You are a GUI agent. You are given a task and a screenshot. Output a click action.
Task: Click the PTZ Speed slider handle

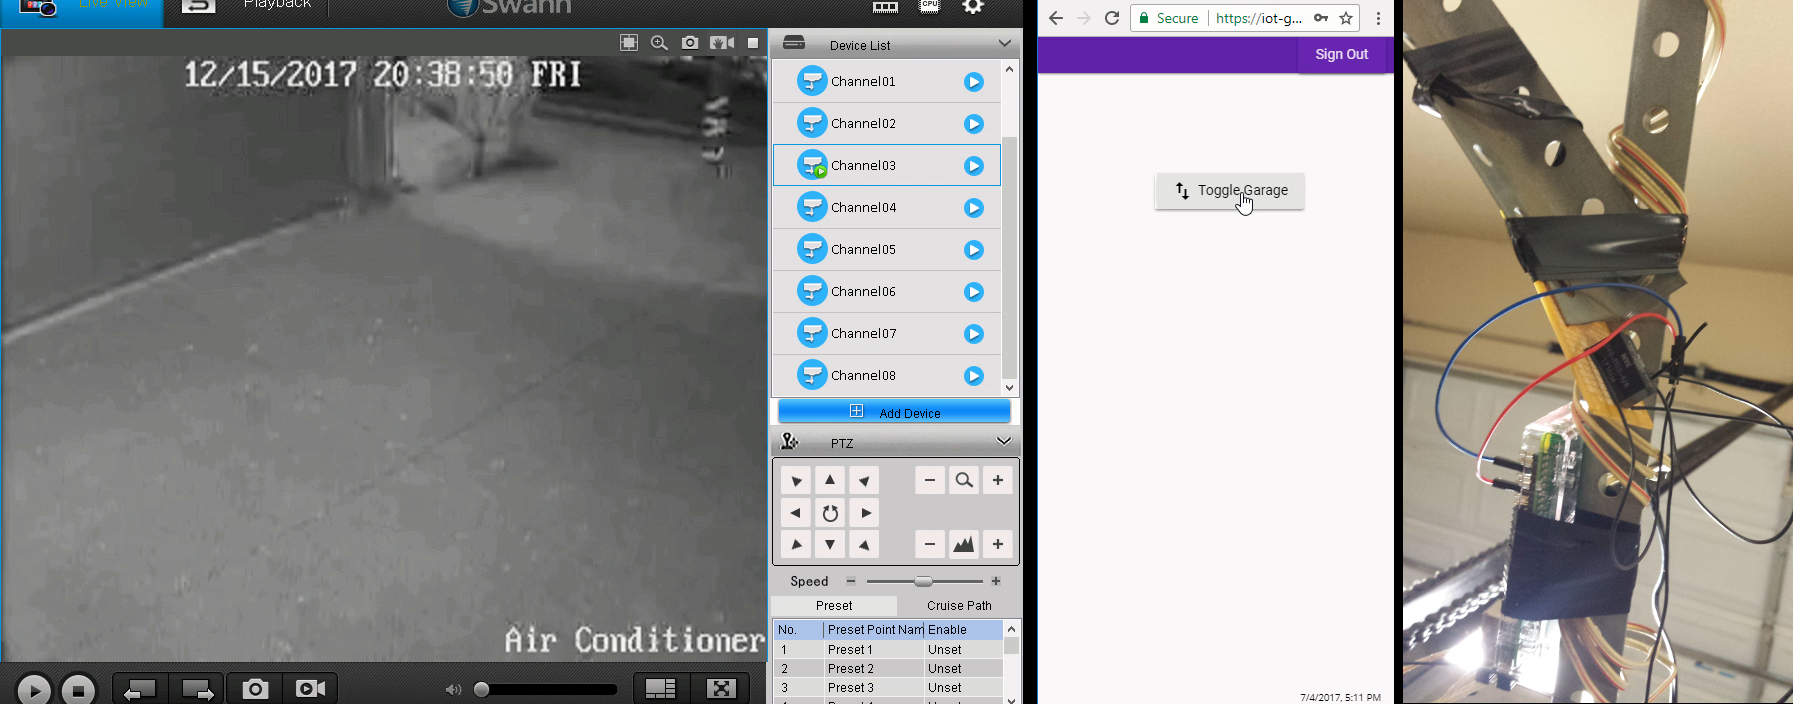[x=924, y=581]
